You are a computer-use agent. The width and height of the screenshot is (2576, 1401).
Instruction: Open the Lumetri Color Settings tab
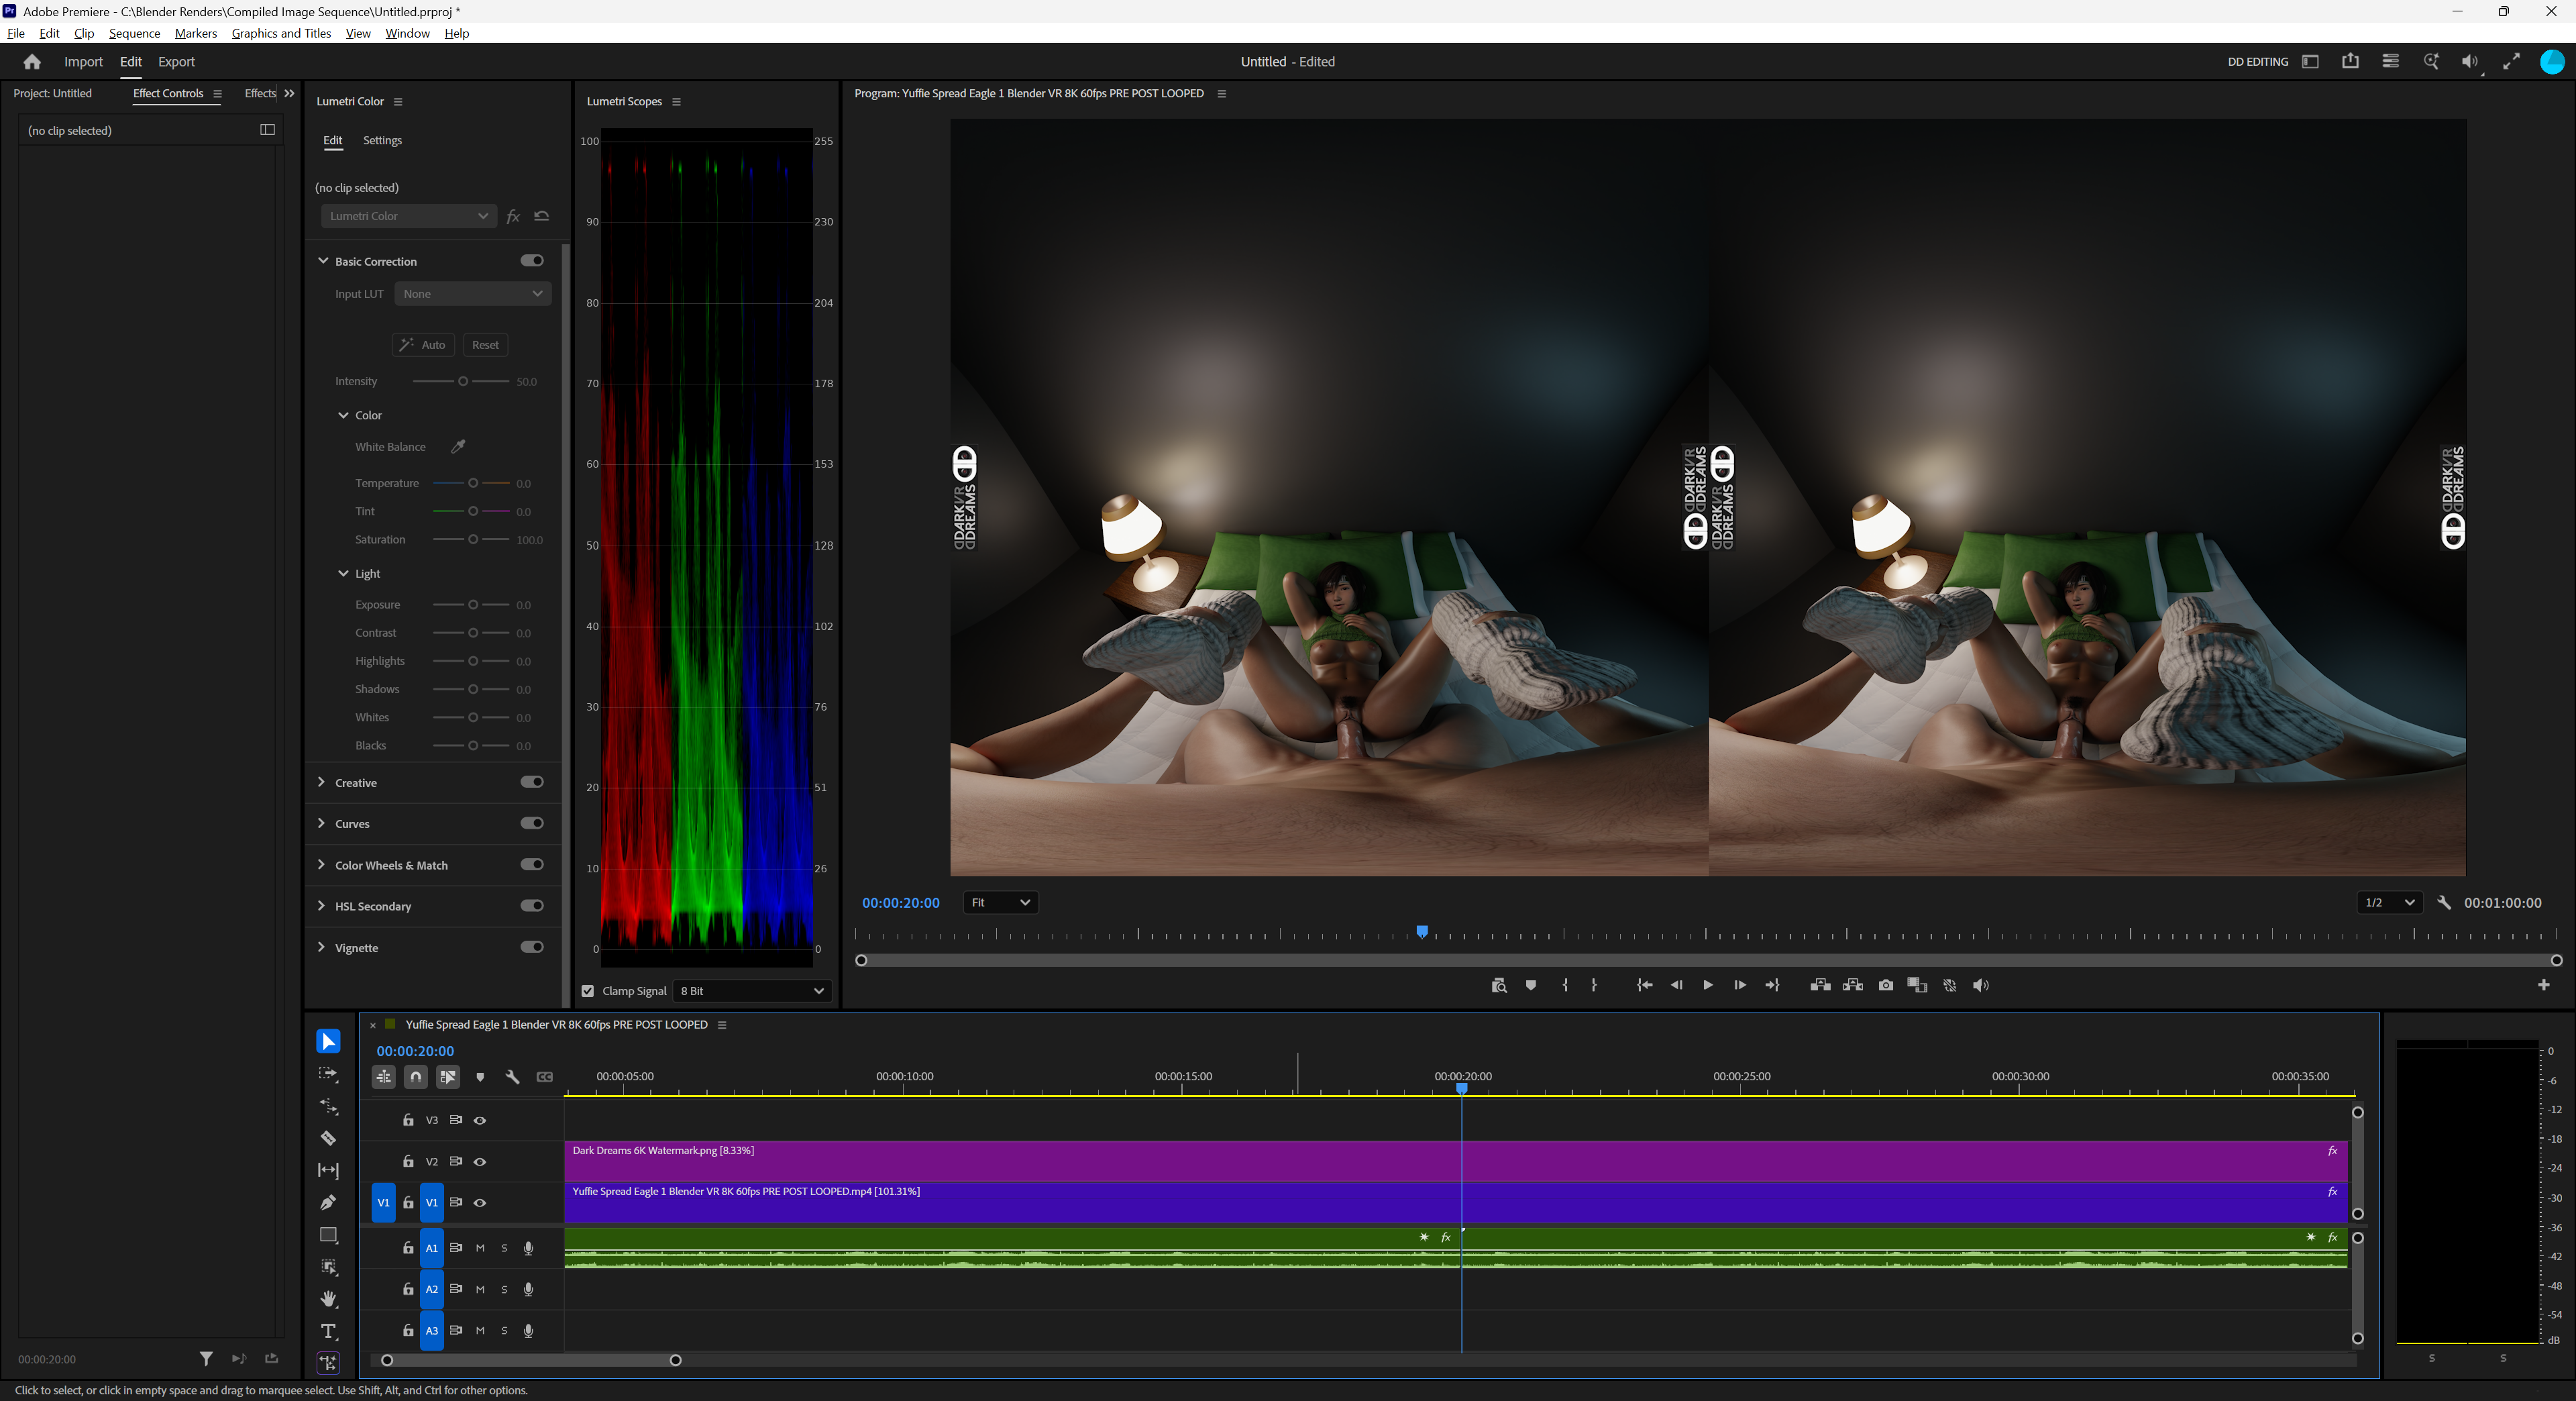pyautogui.click(x=382, y=140)
